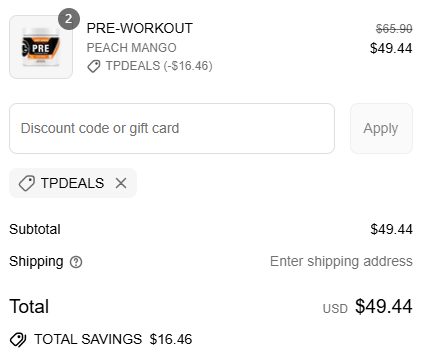Click the Apply discount button
Image resolution: width=428 pixels, height=363 pixels.
(x=381, y=128)
